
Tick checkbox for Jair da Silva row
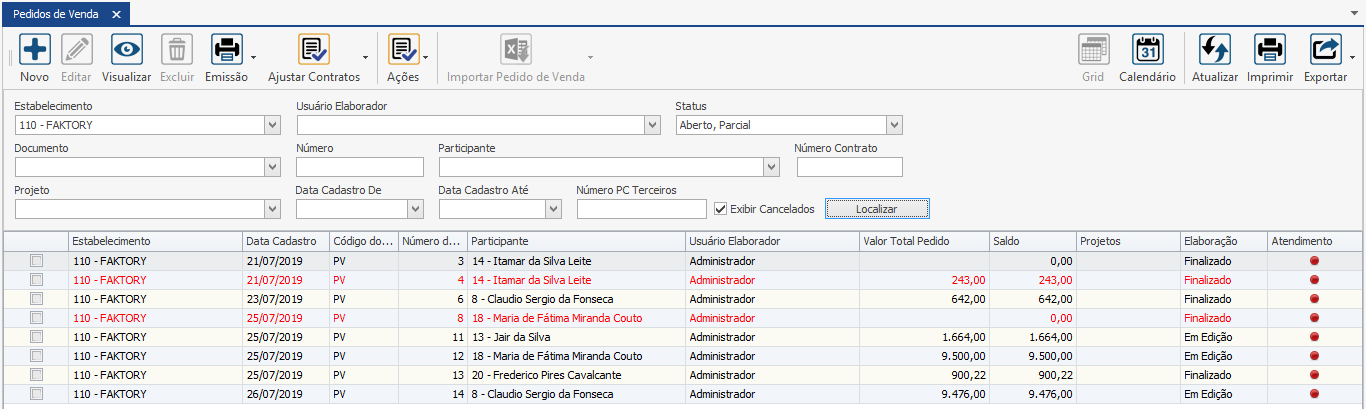click(x=37, y=337)
